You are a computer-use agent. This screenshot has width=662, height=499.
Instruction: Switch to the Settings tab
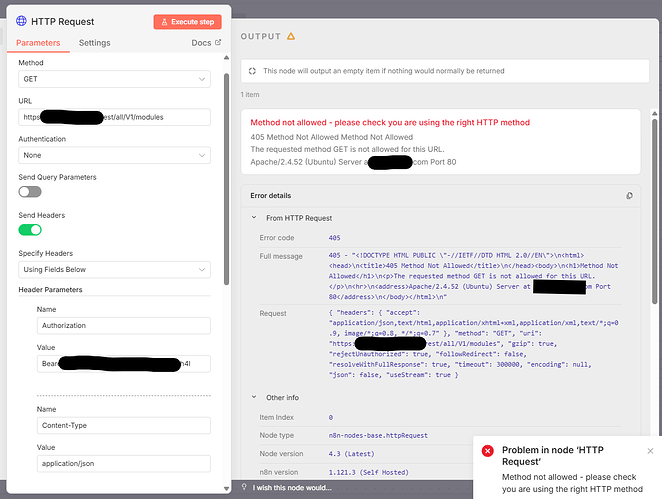tap(95, 43)
